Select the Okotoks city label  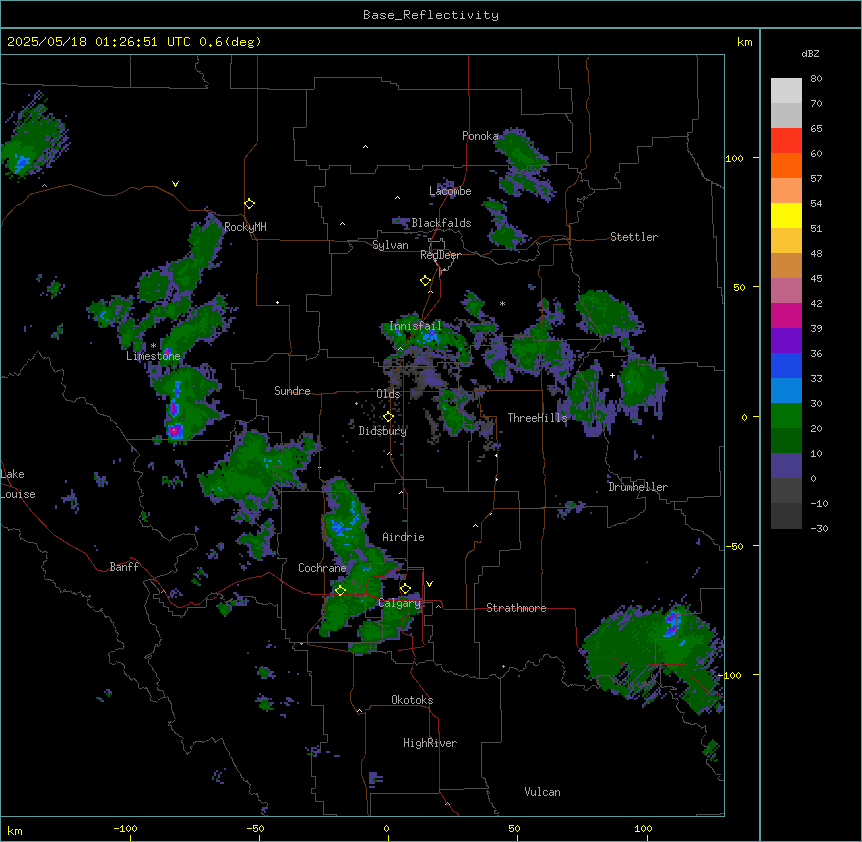(x=412, y=700)
